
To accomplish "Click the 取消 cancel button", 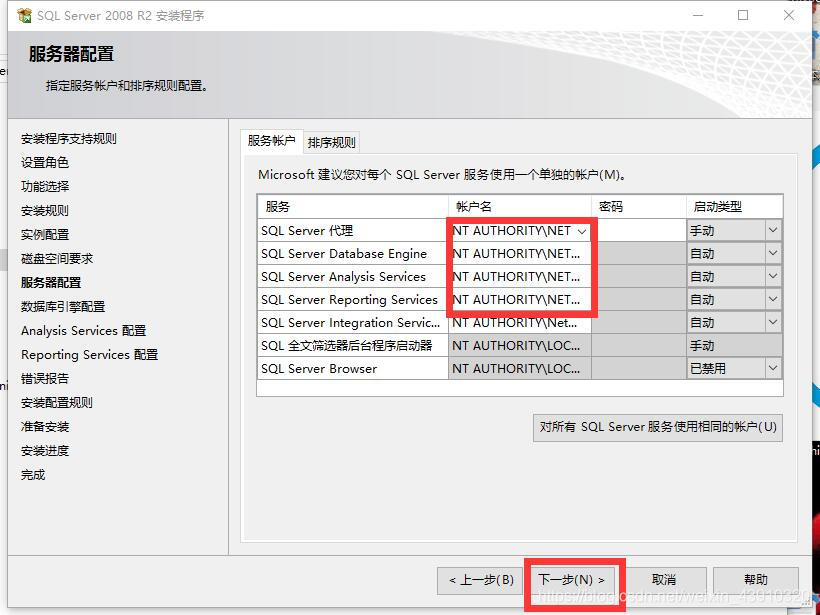I will [x=664, y=580].
